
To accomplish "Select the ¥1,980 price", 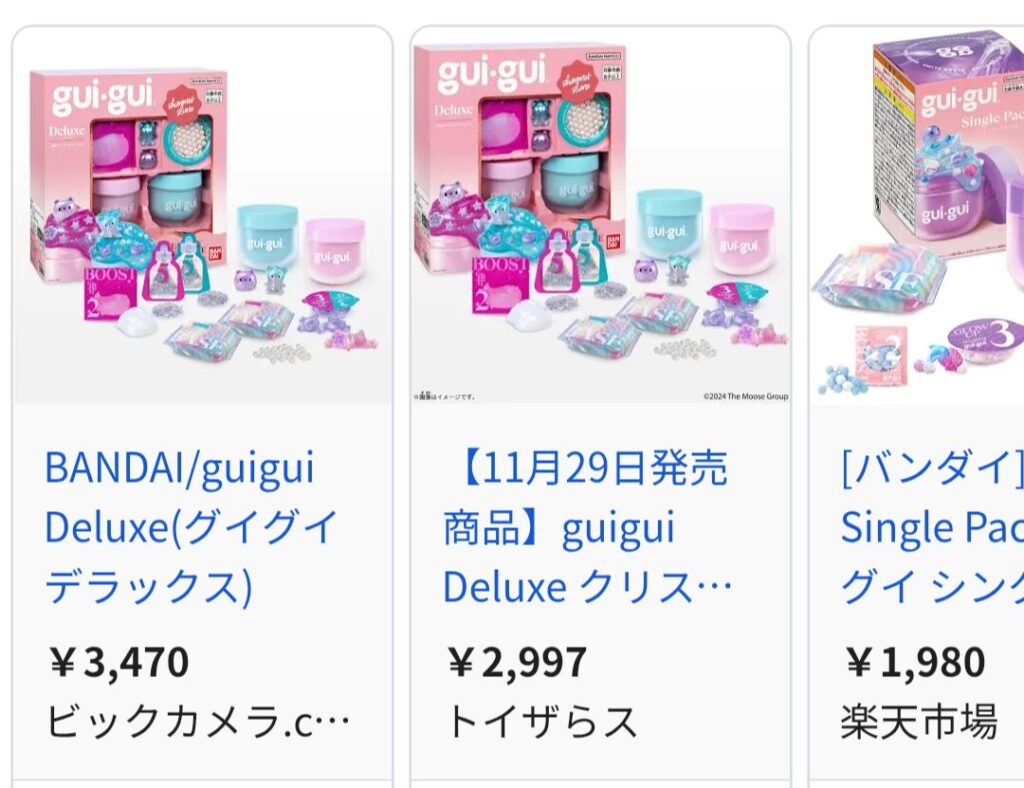I will [x=914, y=661].
